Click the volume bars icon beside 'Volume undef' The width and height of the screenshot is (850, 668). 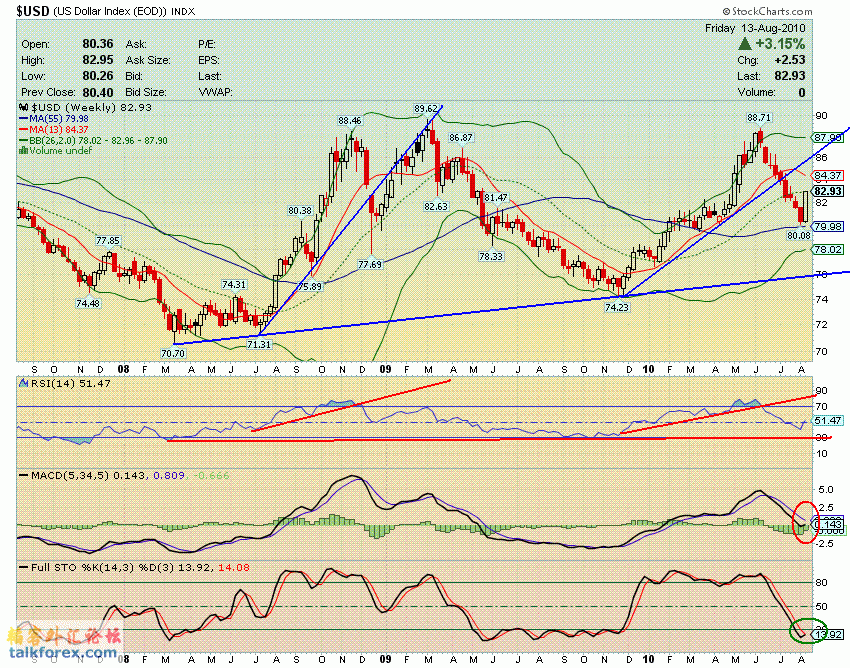pyautogui.click(x=23, y=150)
